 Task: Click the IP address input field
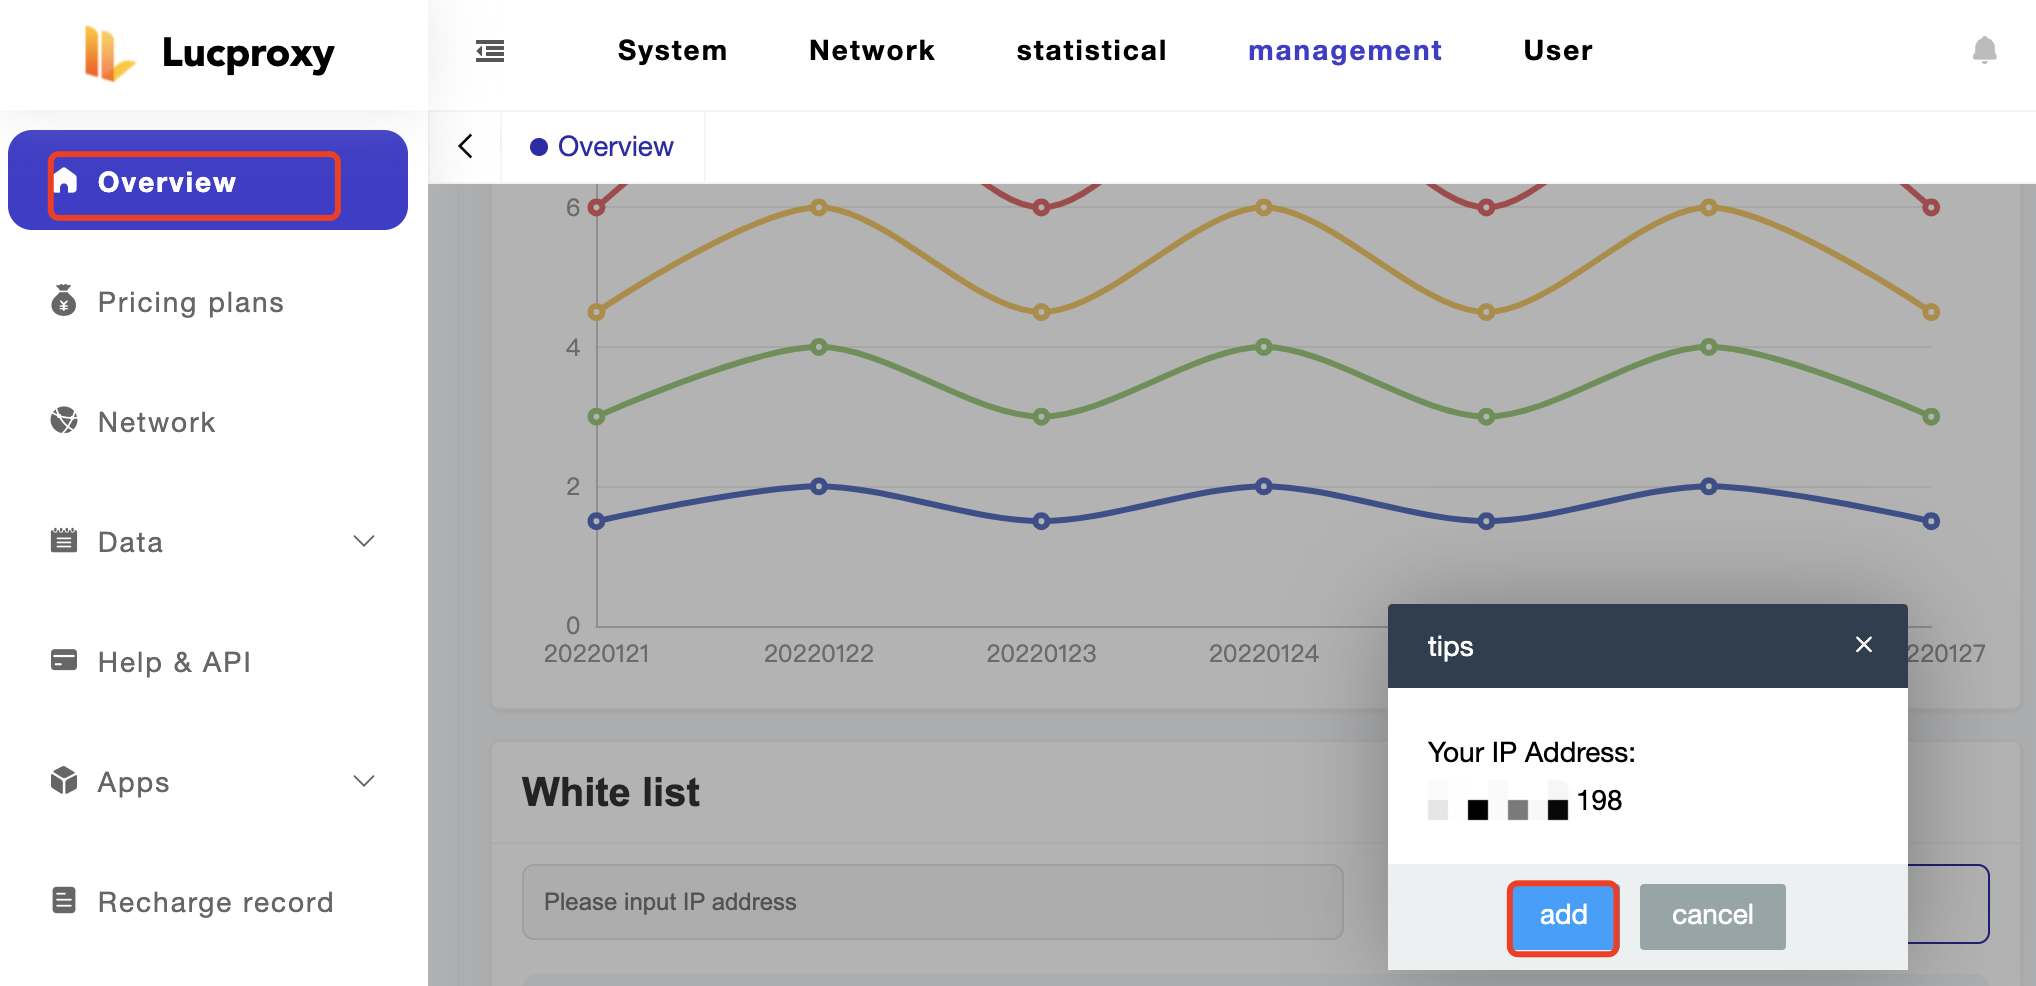pyautogui.click(x=932, y=902)
